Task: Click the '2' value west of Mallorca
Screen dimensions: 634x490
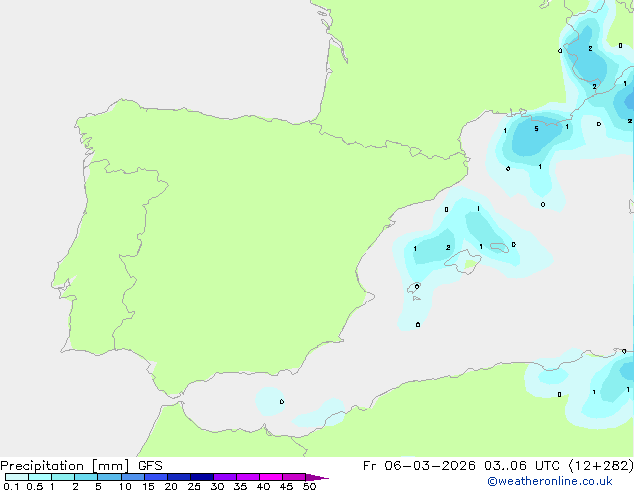Action: tap(448, 247)
